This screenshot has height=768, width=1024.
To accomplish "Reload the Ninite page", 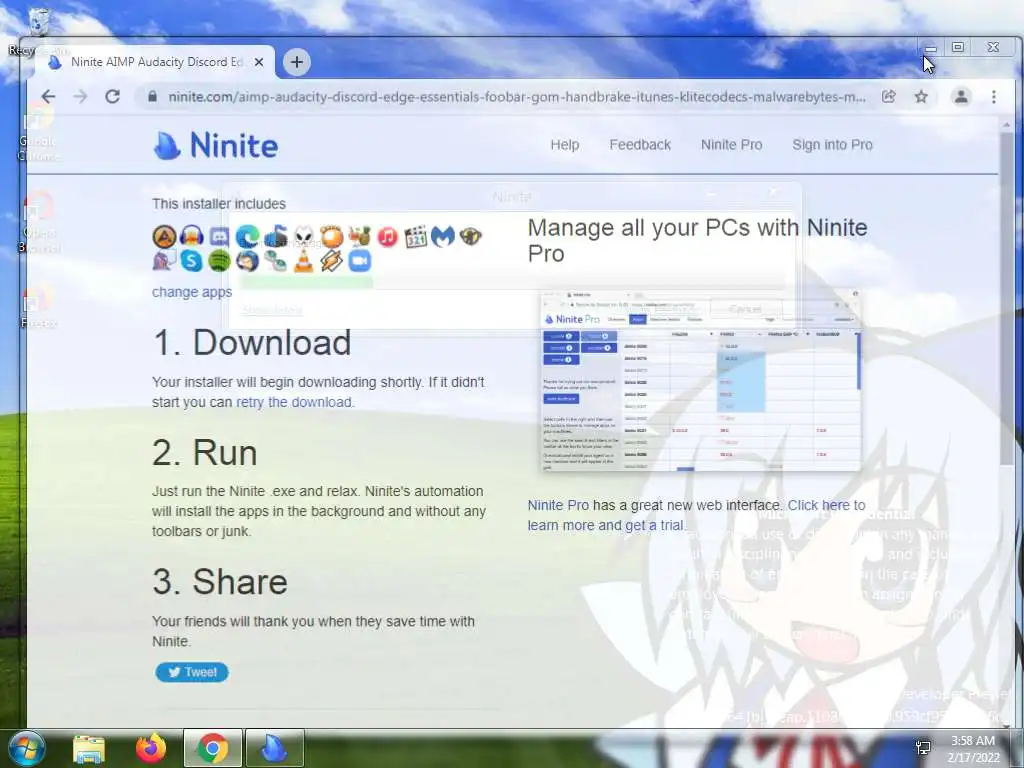I will coord(112,97).
